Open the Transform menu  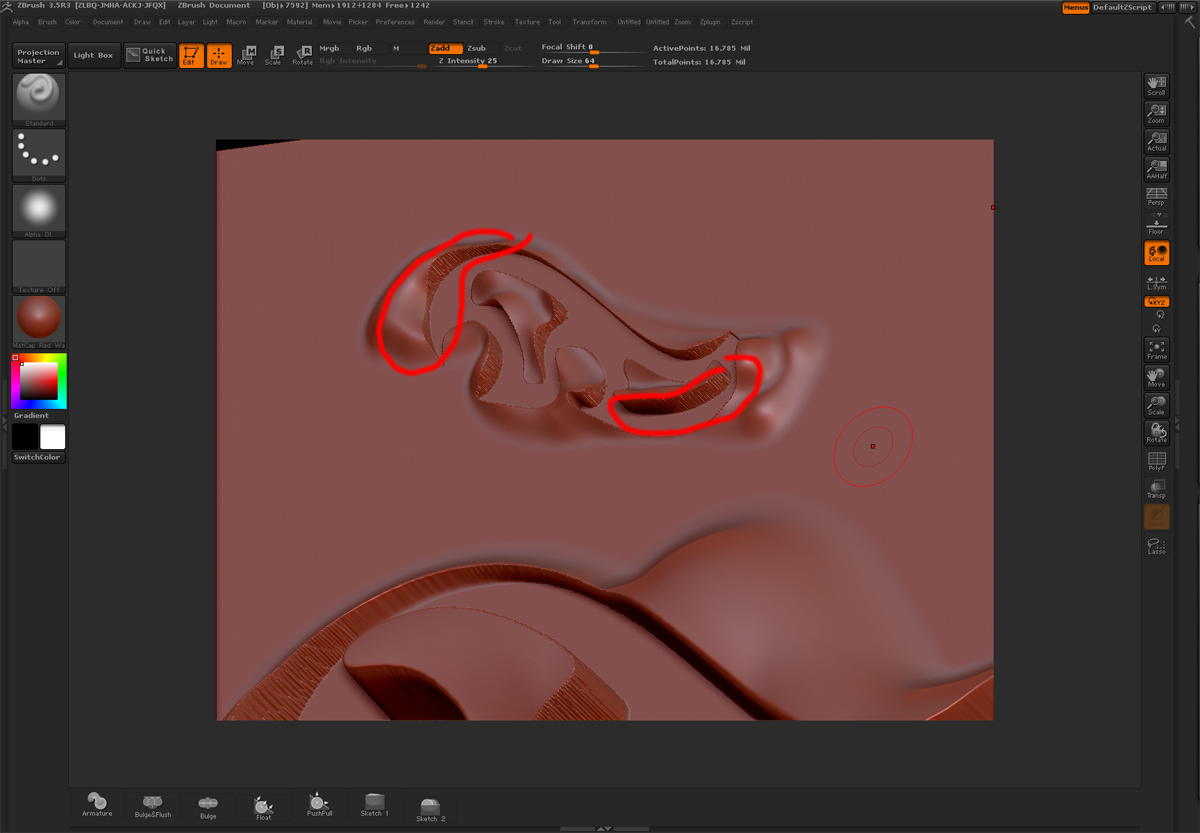click(589, 22)
